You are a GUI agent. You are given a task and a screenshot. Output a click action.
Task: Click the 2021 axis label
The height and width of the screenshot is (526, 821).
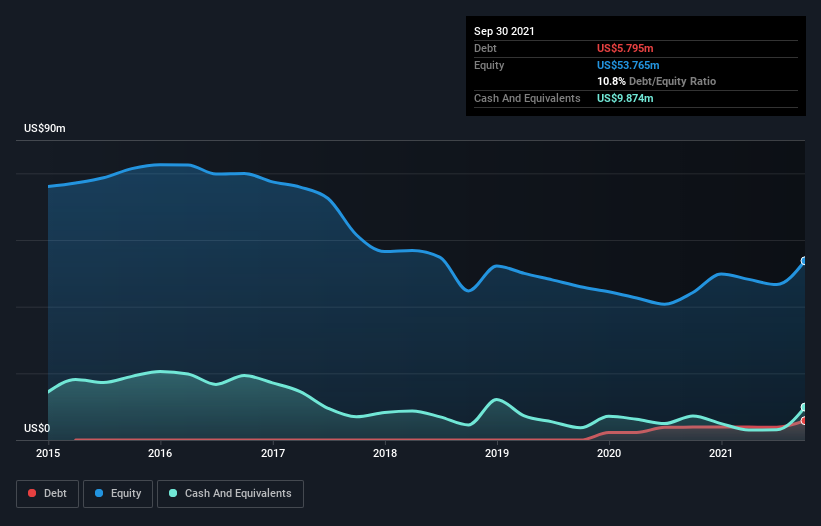(721, 453)
